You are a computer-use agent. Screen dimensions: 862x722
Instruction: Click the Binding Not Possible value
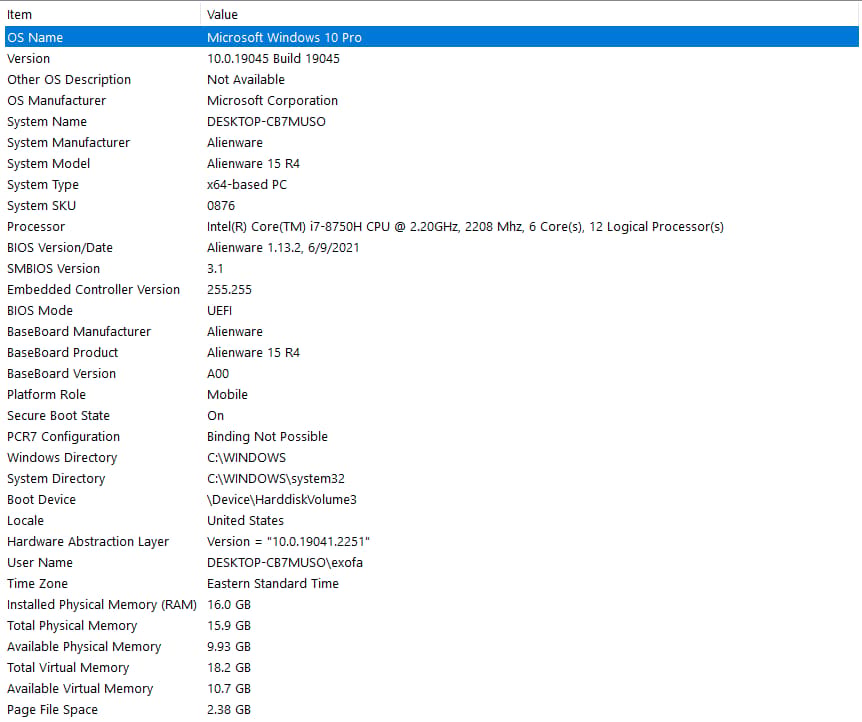point(267,437)
